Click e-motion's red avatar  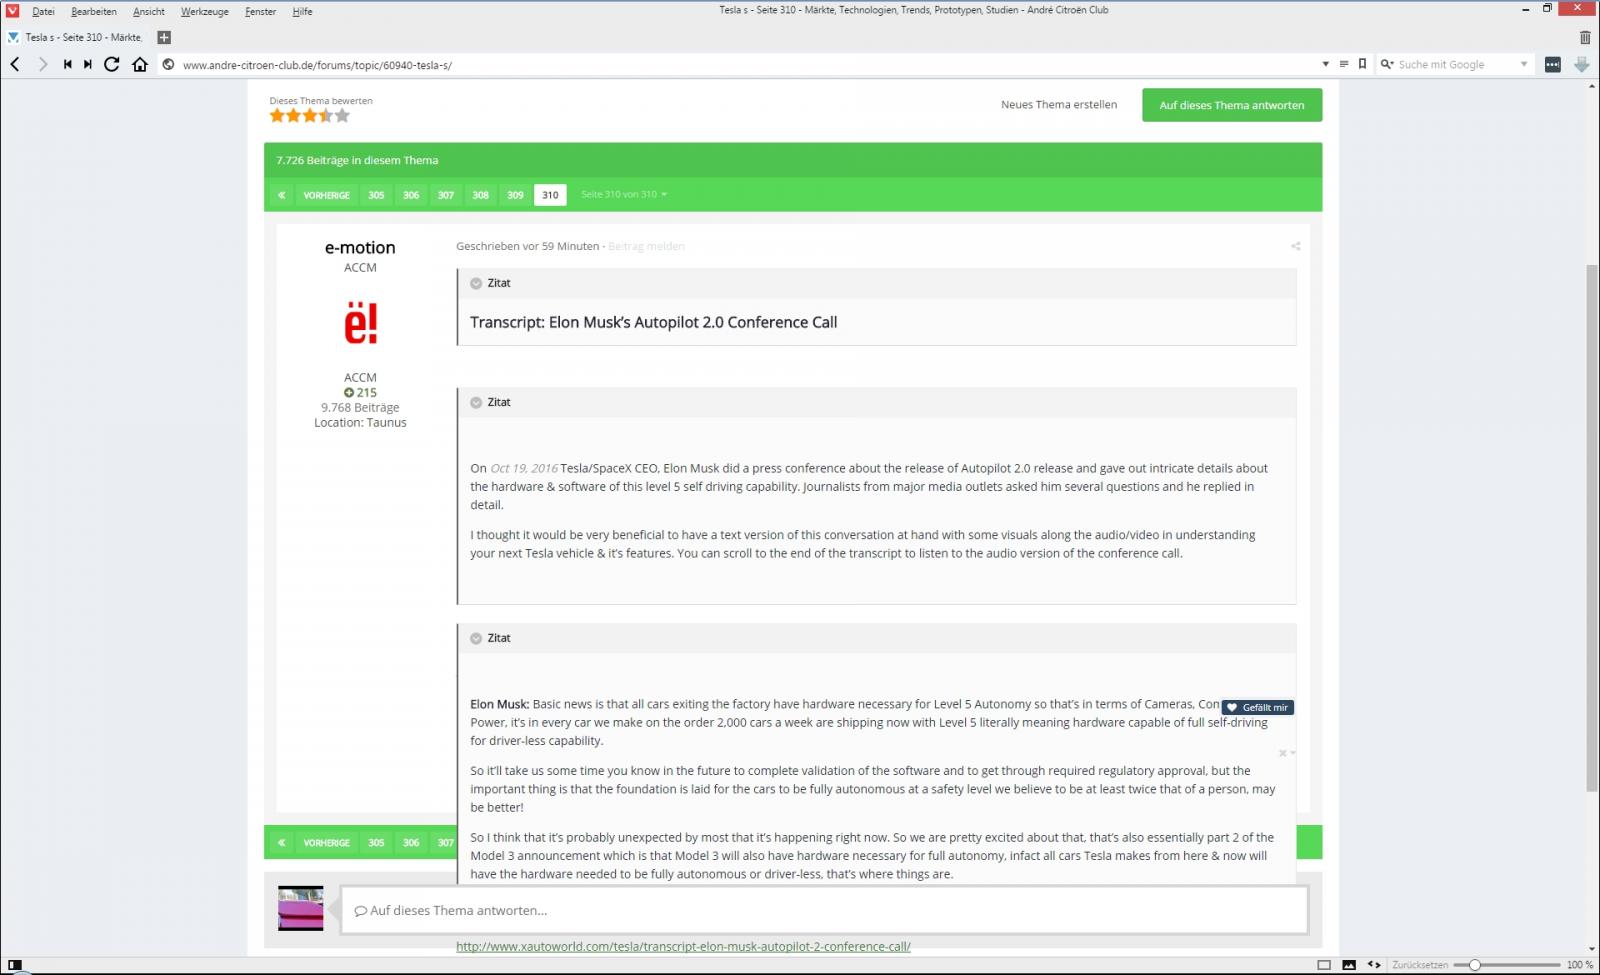click(x=360, y=323)
